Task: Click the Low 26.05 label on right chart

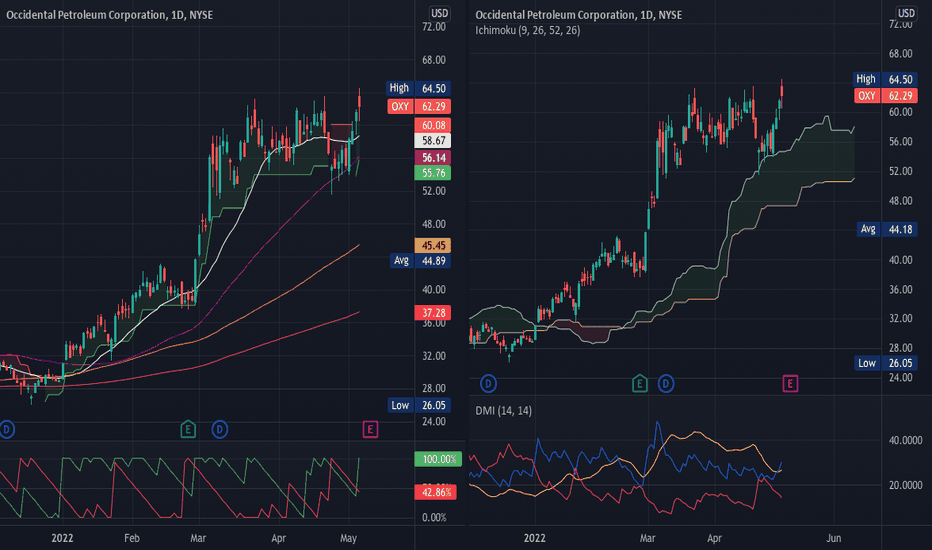Action: coord(885,363)
